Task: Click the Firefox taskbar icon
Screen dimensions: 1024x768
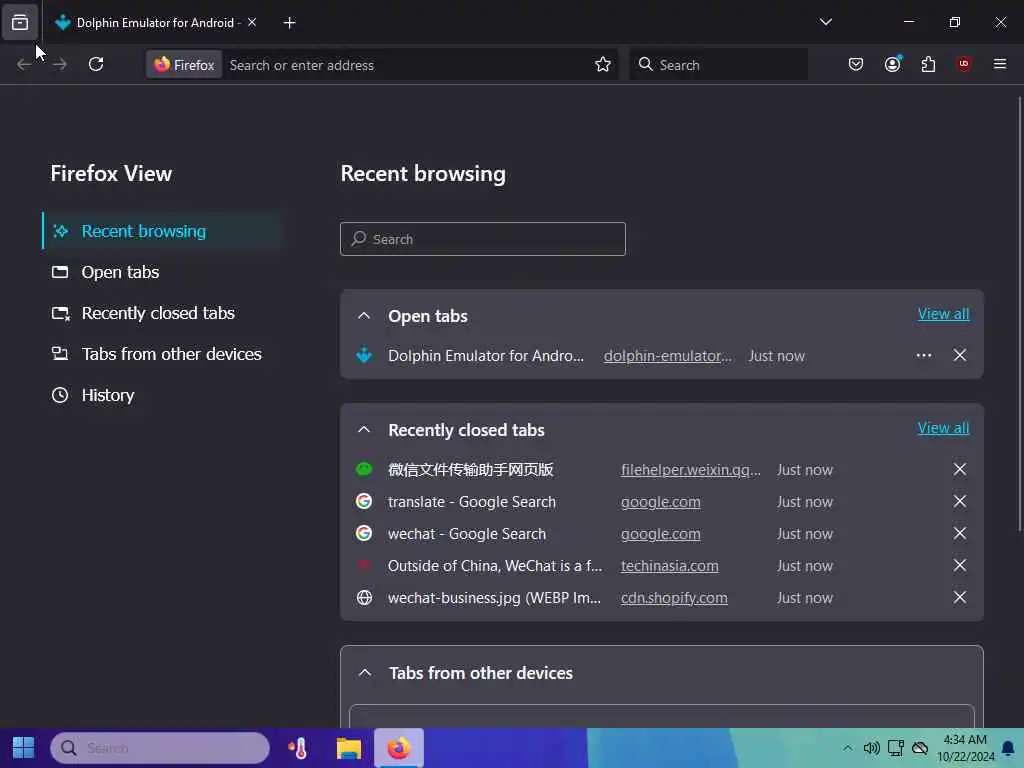Action: 398,748
